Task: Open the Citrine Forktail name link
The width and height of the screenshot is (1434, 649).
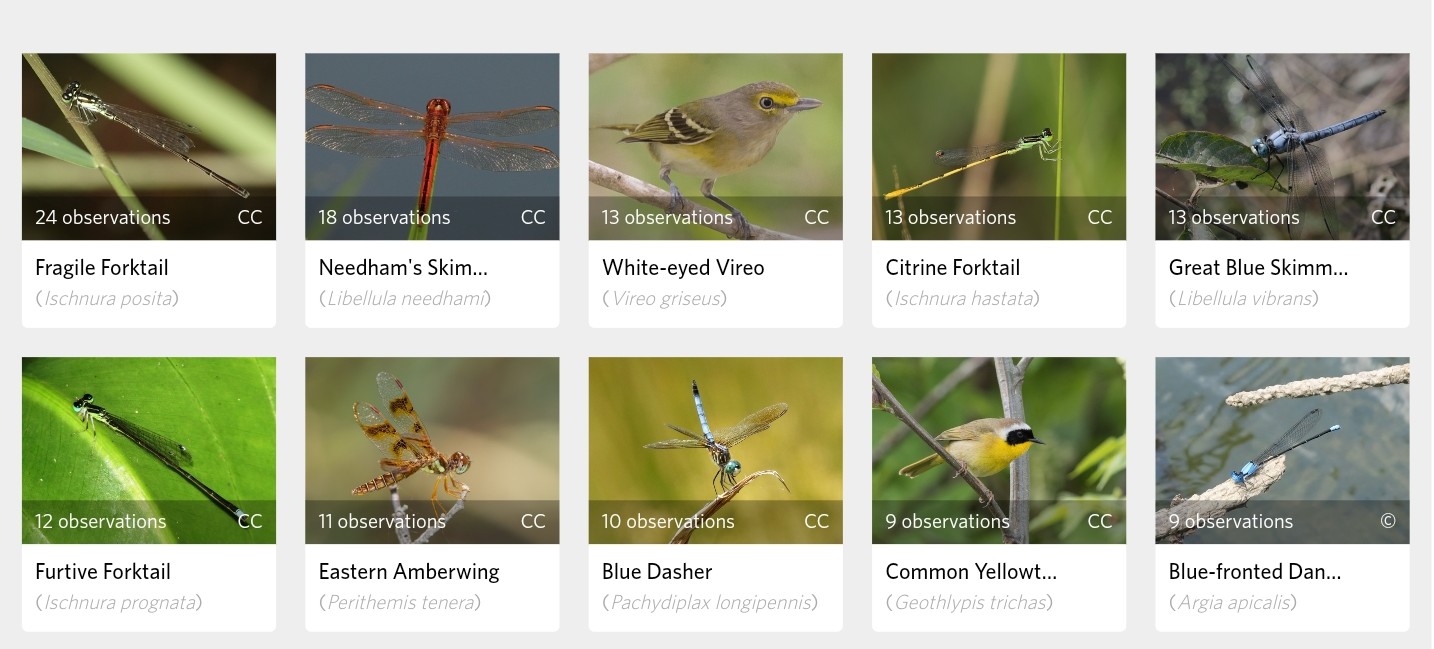Action: click(953, 268)
